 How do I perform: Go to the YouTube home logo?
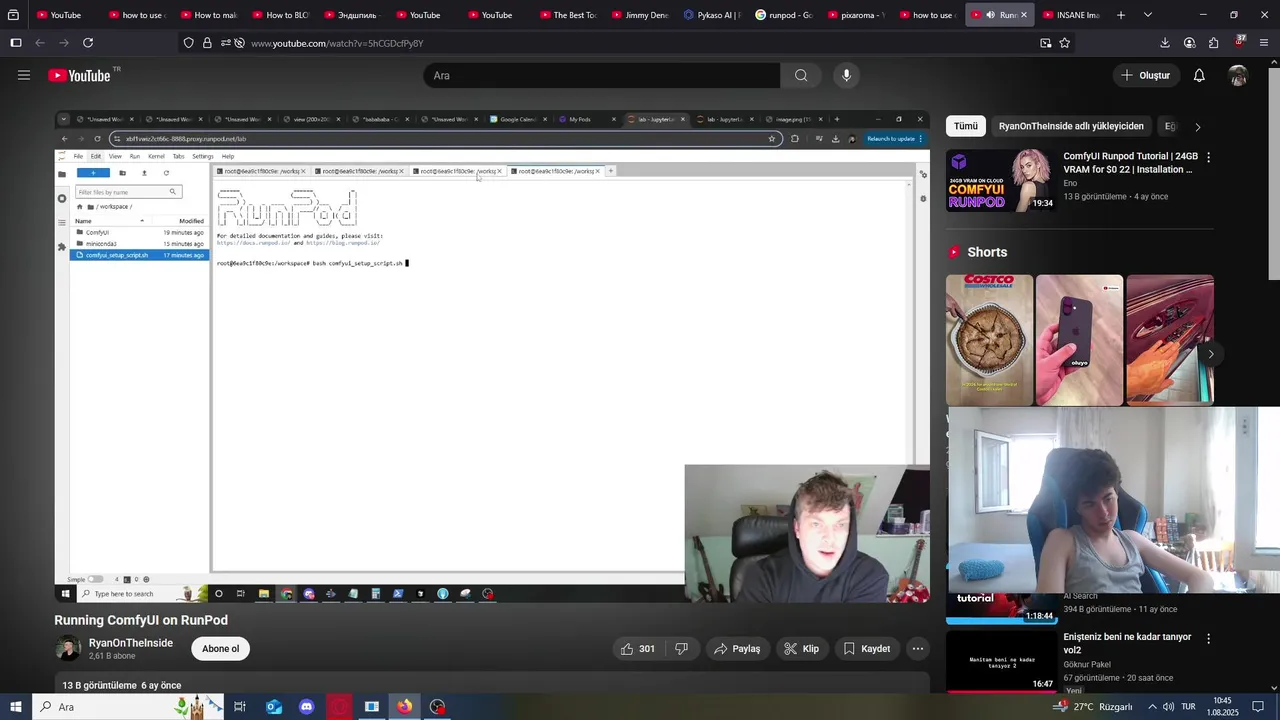point(79,75)
